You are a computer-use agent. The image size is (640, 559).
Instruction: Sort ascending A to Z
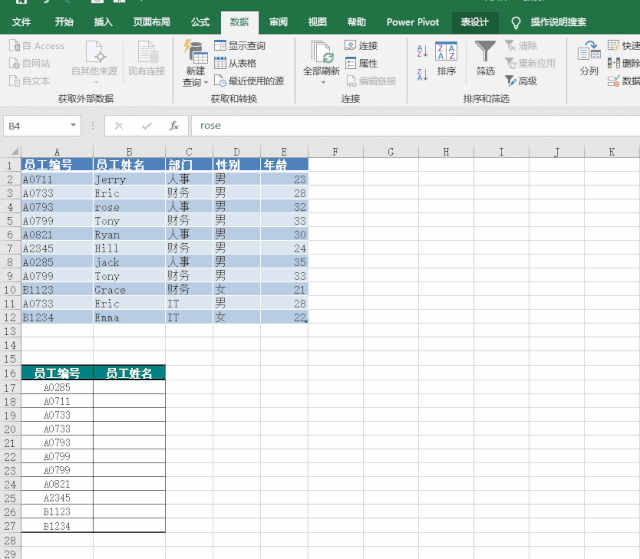coord(422,51)
